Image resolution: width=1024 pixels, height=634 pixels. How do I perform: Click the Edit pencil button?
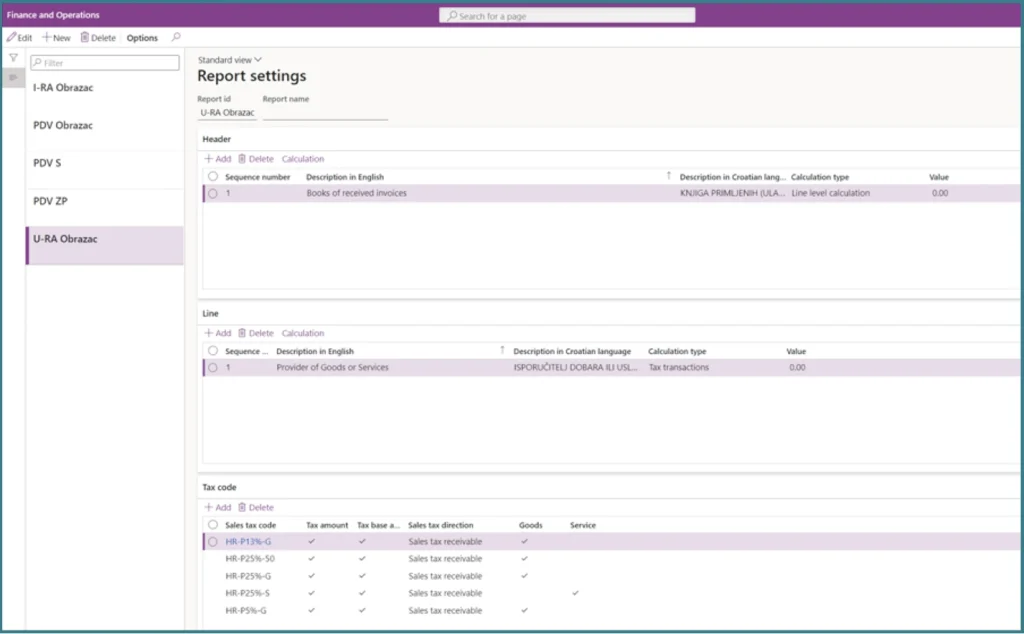click(20, 38)
